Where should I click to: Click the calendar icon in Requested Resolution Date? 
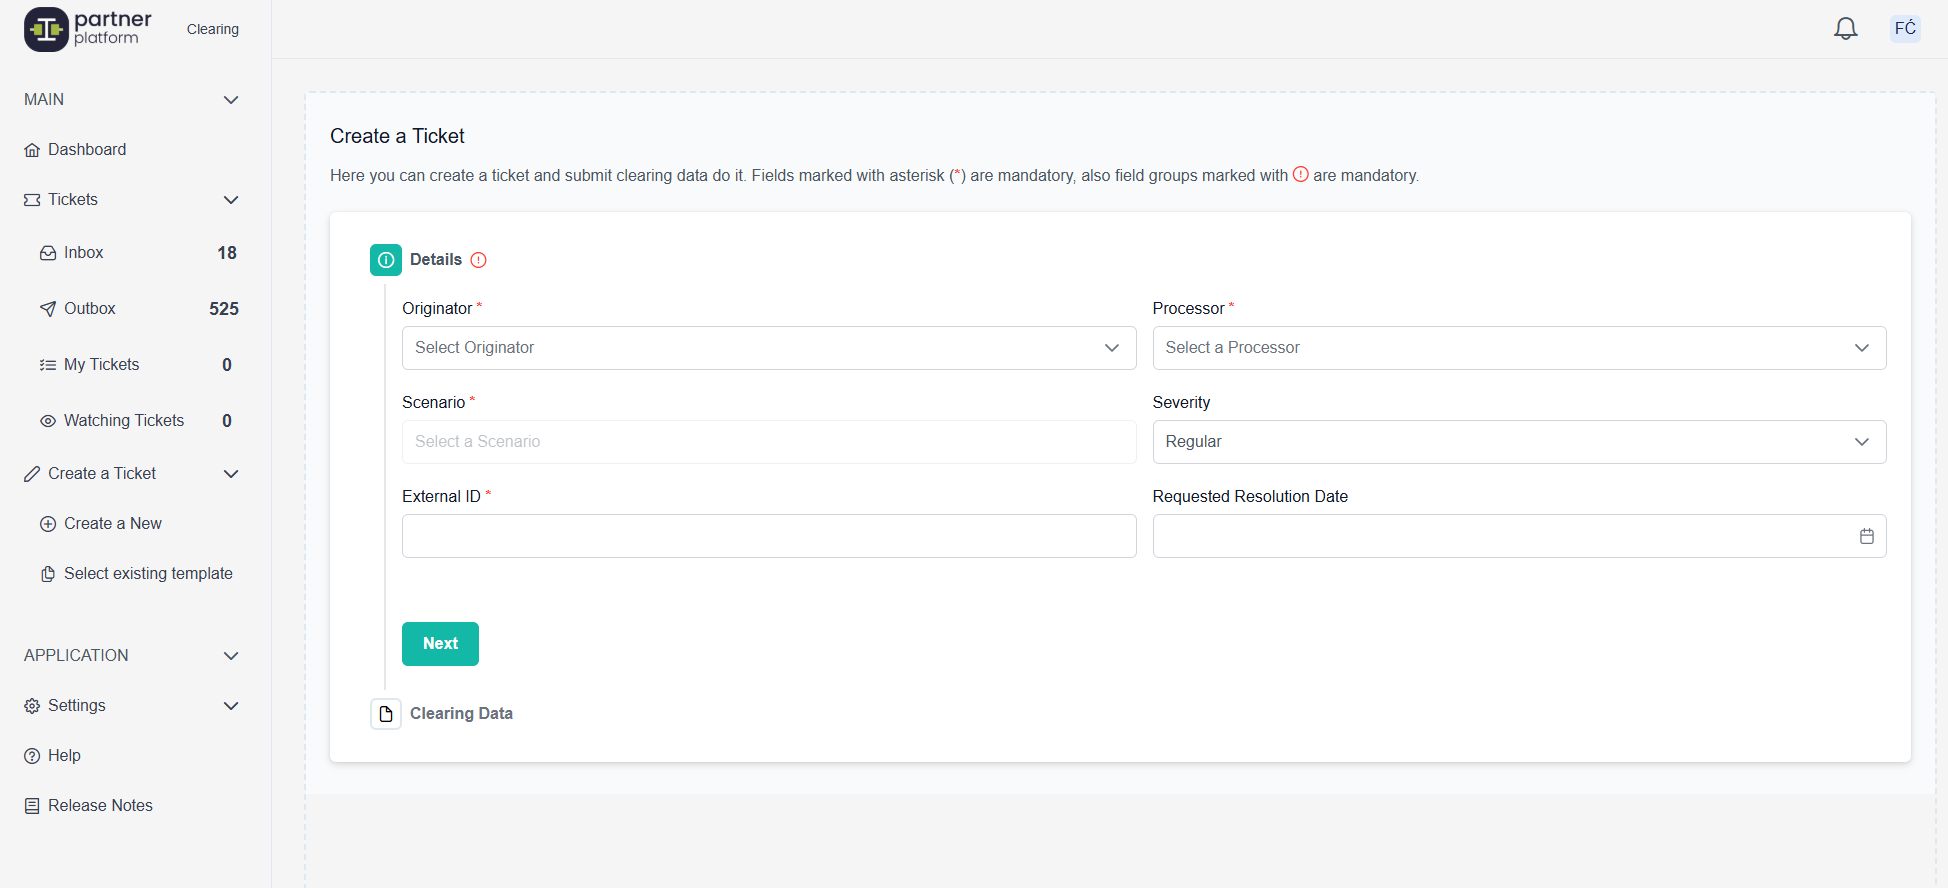[x=1866, y=537]
